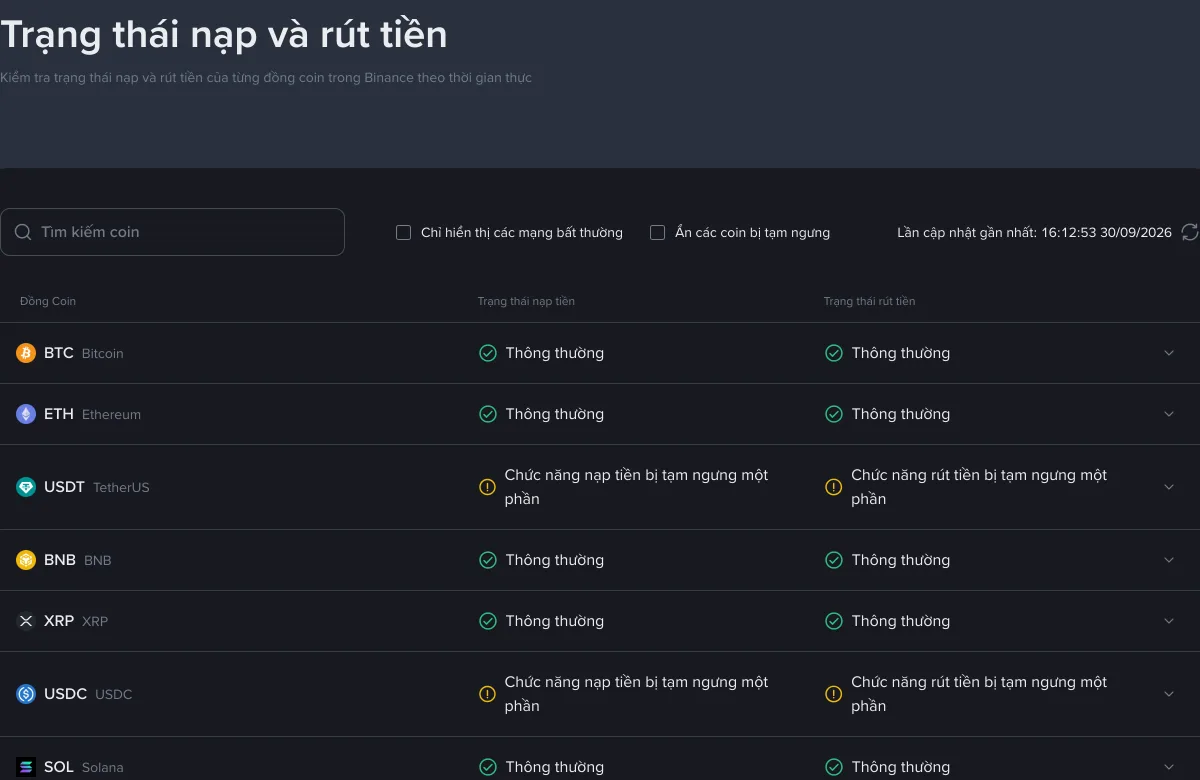Click the BNB coin logo icon
This screenshot has width=1200, height=780.
coord(26,560)
